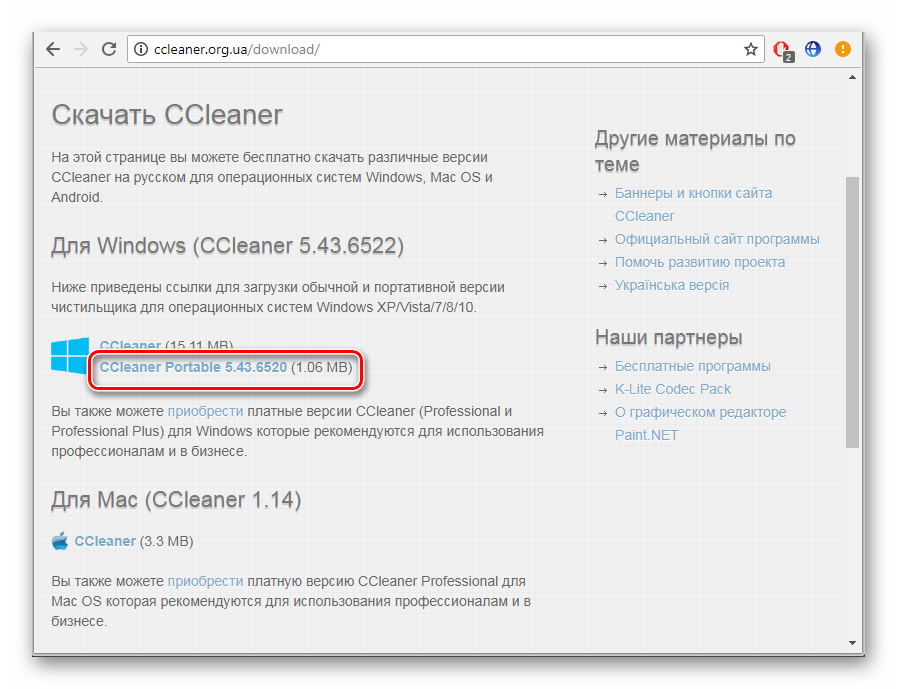Click the Windows logo icon
This screenshot has height=689, width=897.
70,356
